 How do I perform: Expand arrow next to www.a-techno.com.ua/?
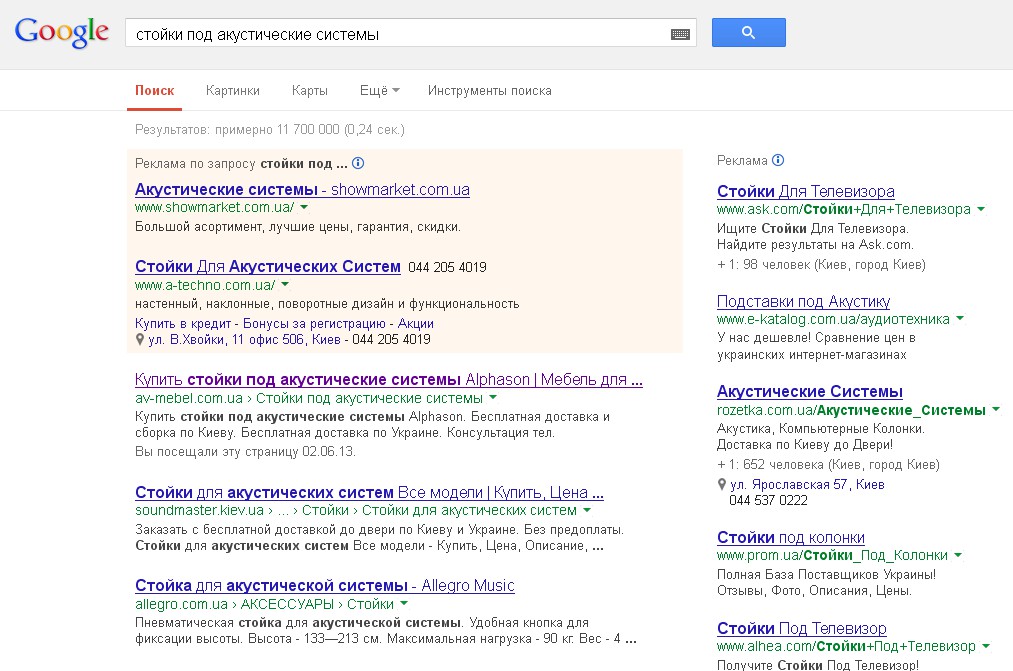285,285
